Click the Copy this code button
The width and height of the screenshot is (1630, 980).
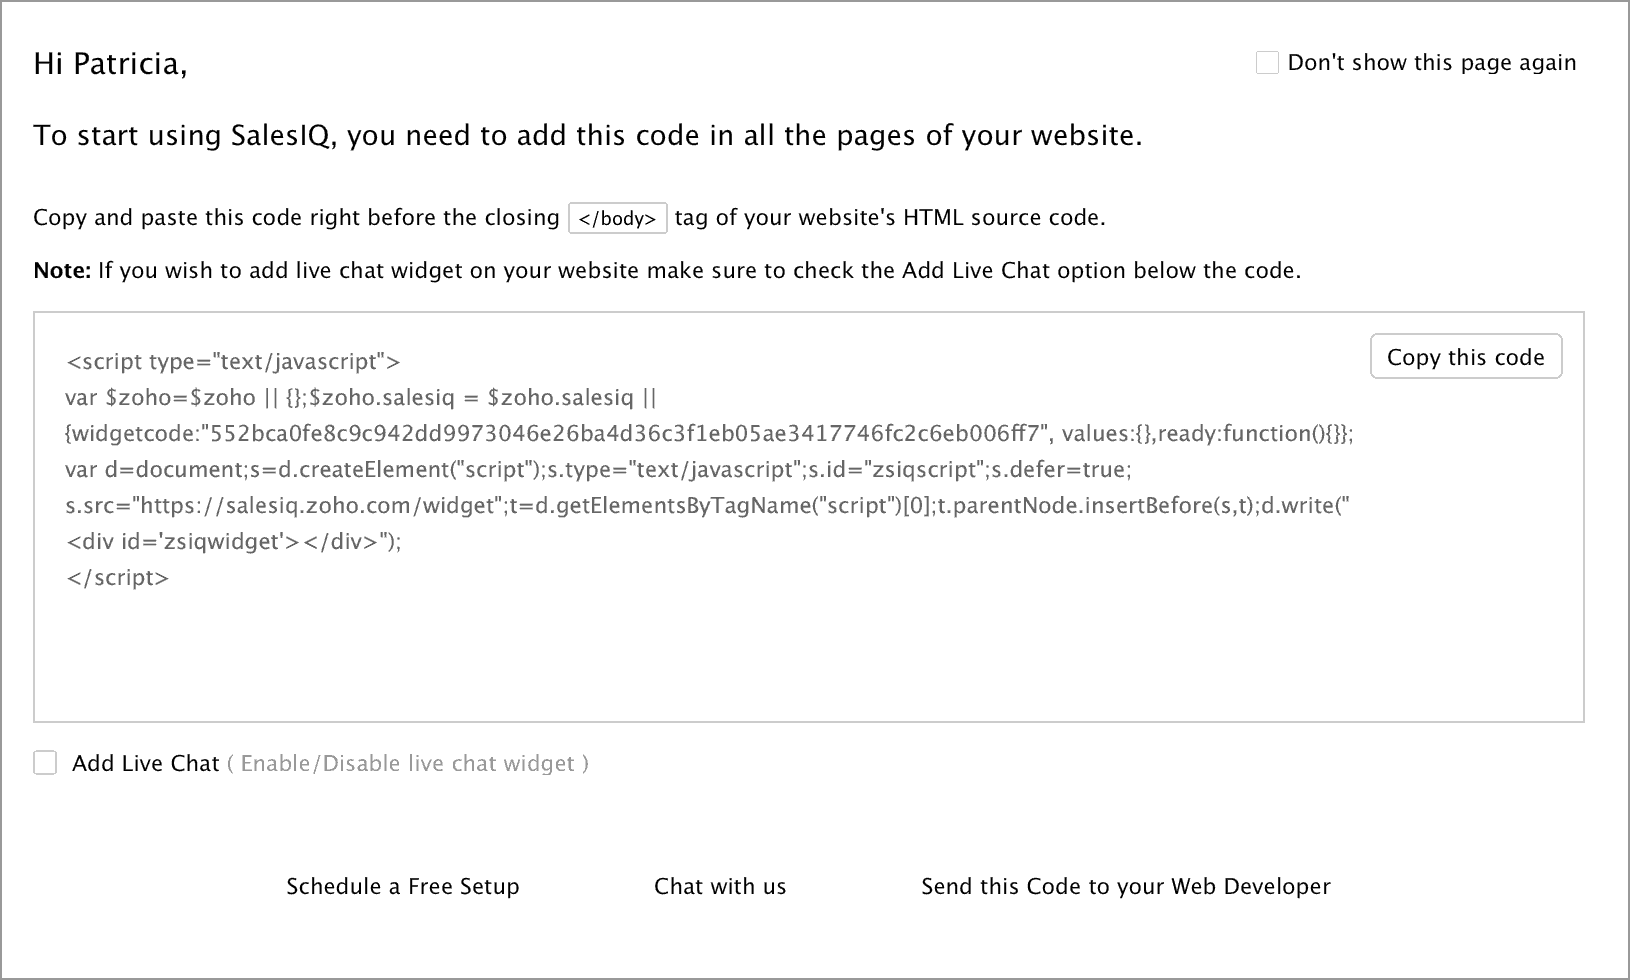(1466, 357)
